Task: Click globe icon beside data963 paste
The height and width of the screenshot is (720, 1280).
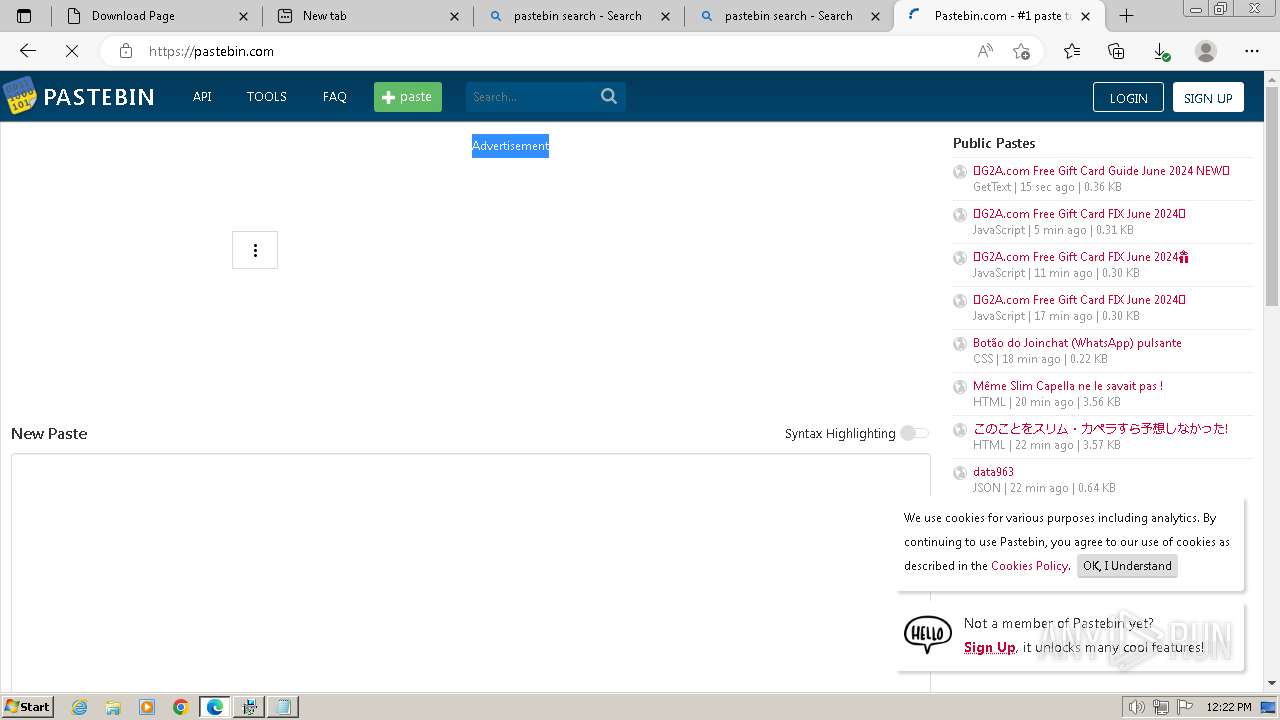Action: 960,473
